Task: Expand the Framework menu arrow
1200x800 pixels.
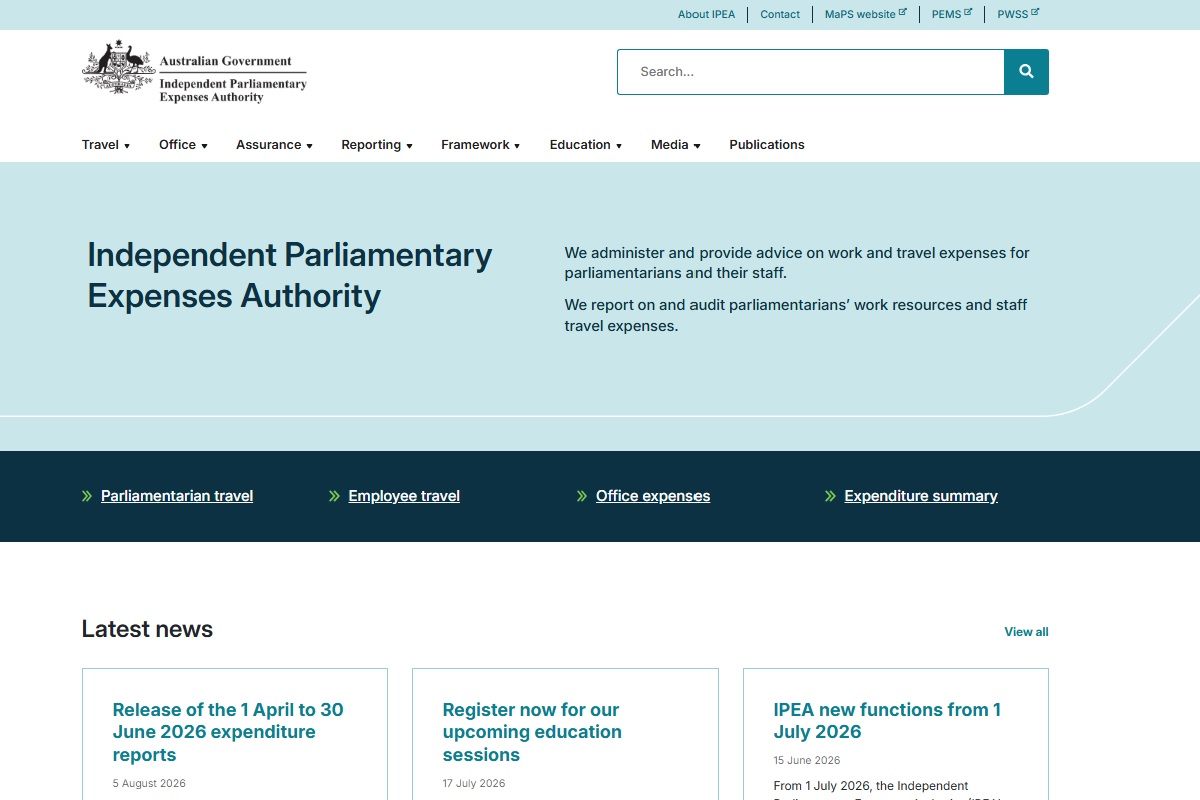Action: (517, 146)
